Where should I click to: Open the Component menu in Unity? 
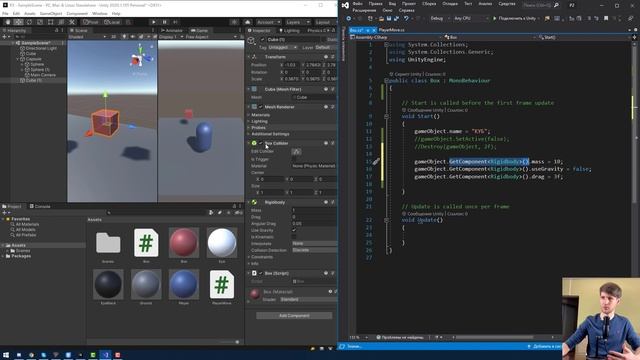77,13
